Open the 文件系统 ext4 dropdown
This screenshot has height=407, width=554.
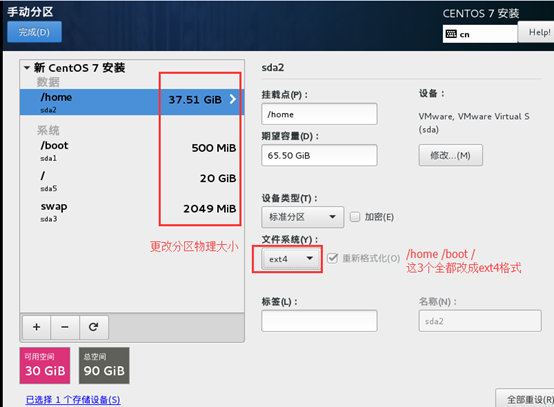[x=291, y=259]
